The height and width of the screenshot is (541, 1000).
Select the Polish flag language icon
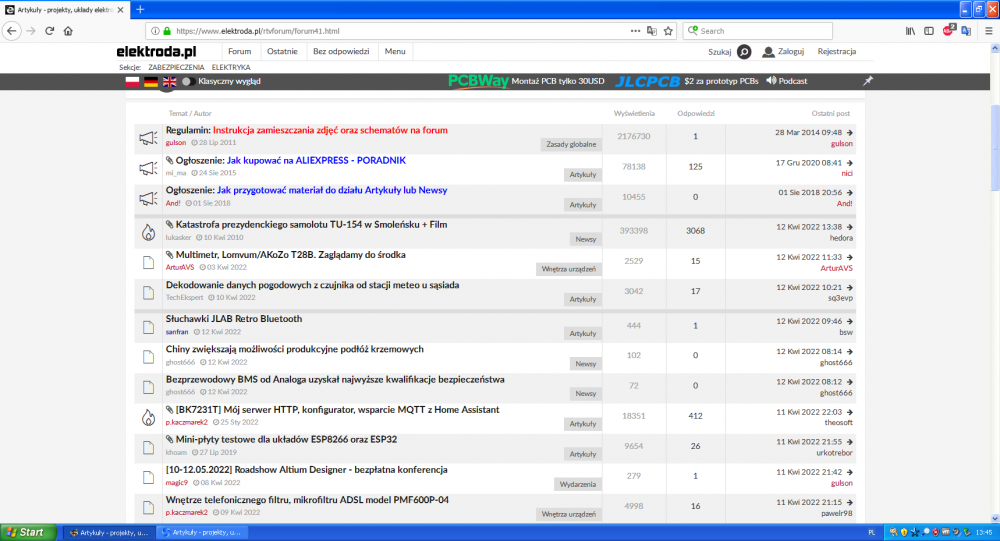[x=132, y=82]
